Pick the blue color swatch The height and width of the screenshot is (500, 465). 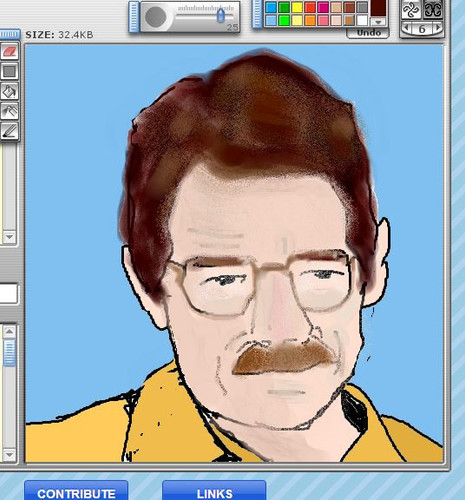click(x=271, y=8)
